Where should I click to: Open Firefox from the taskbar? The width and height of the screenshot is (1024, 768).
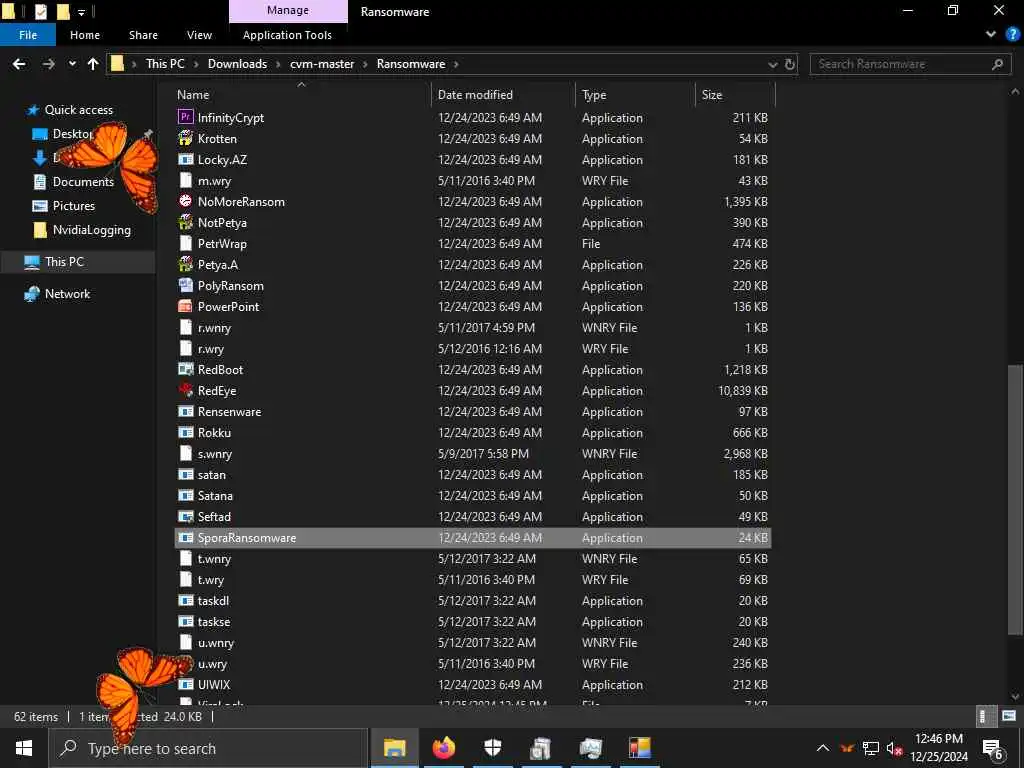pyautogui.click(x=444, y=748)
